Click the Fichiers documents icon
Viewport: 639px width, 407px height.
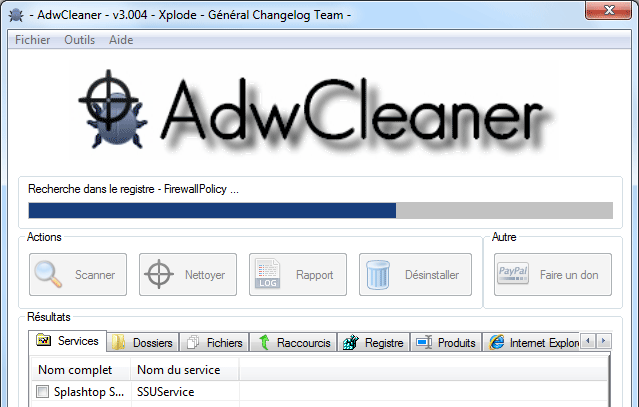pos(193,342)
